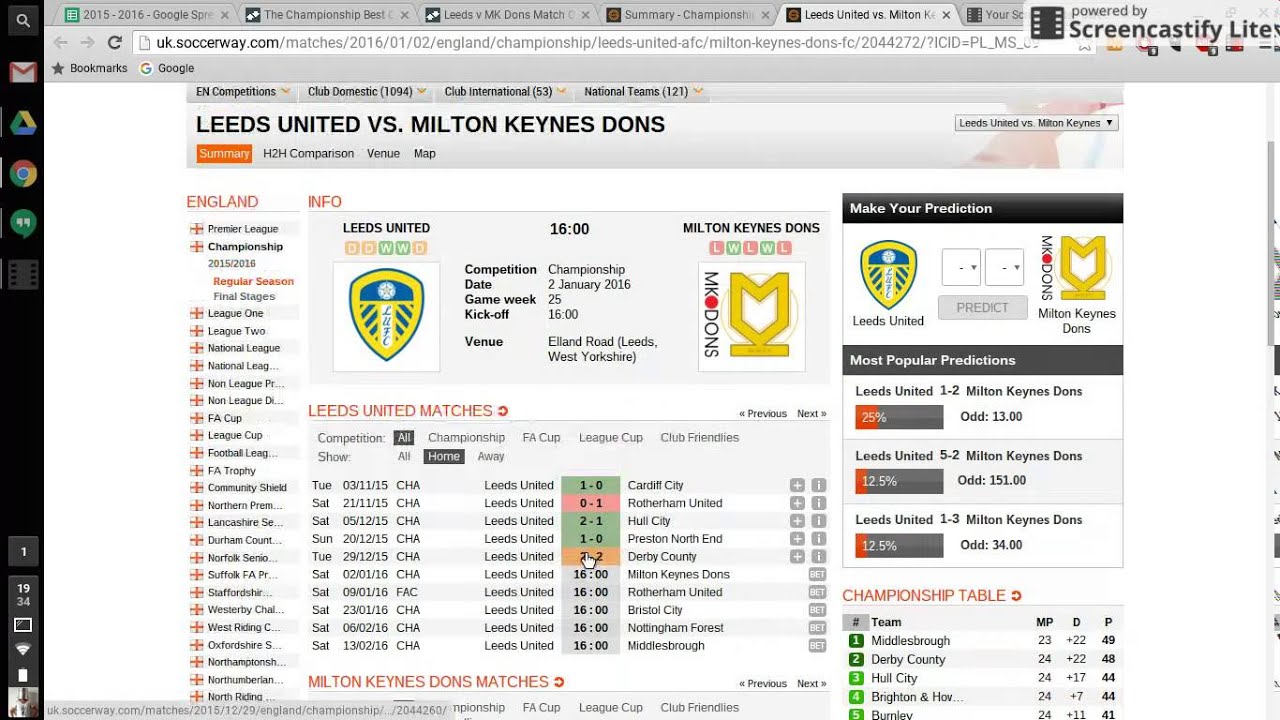Open Google Drive from the shelf
This screenshot has height=720, width=1280.
tap(23, 123)
